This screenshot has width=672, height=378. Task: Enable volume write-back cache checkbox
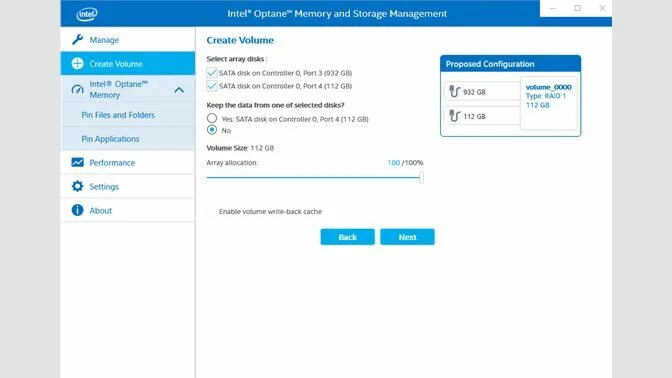click(x=212, y=211)
